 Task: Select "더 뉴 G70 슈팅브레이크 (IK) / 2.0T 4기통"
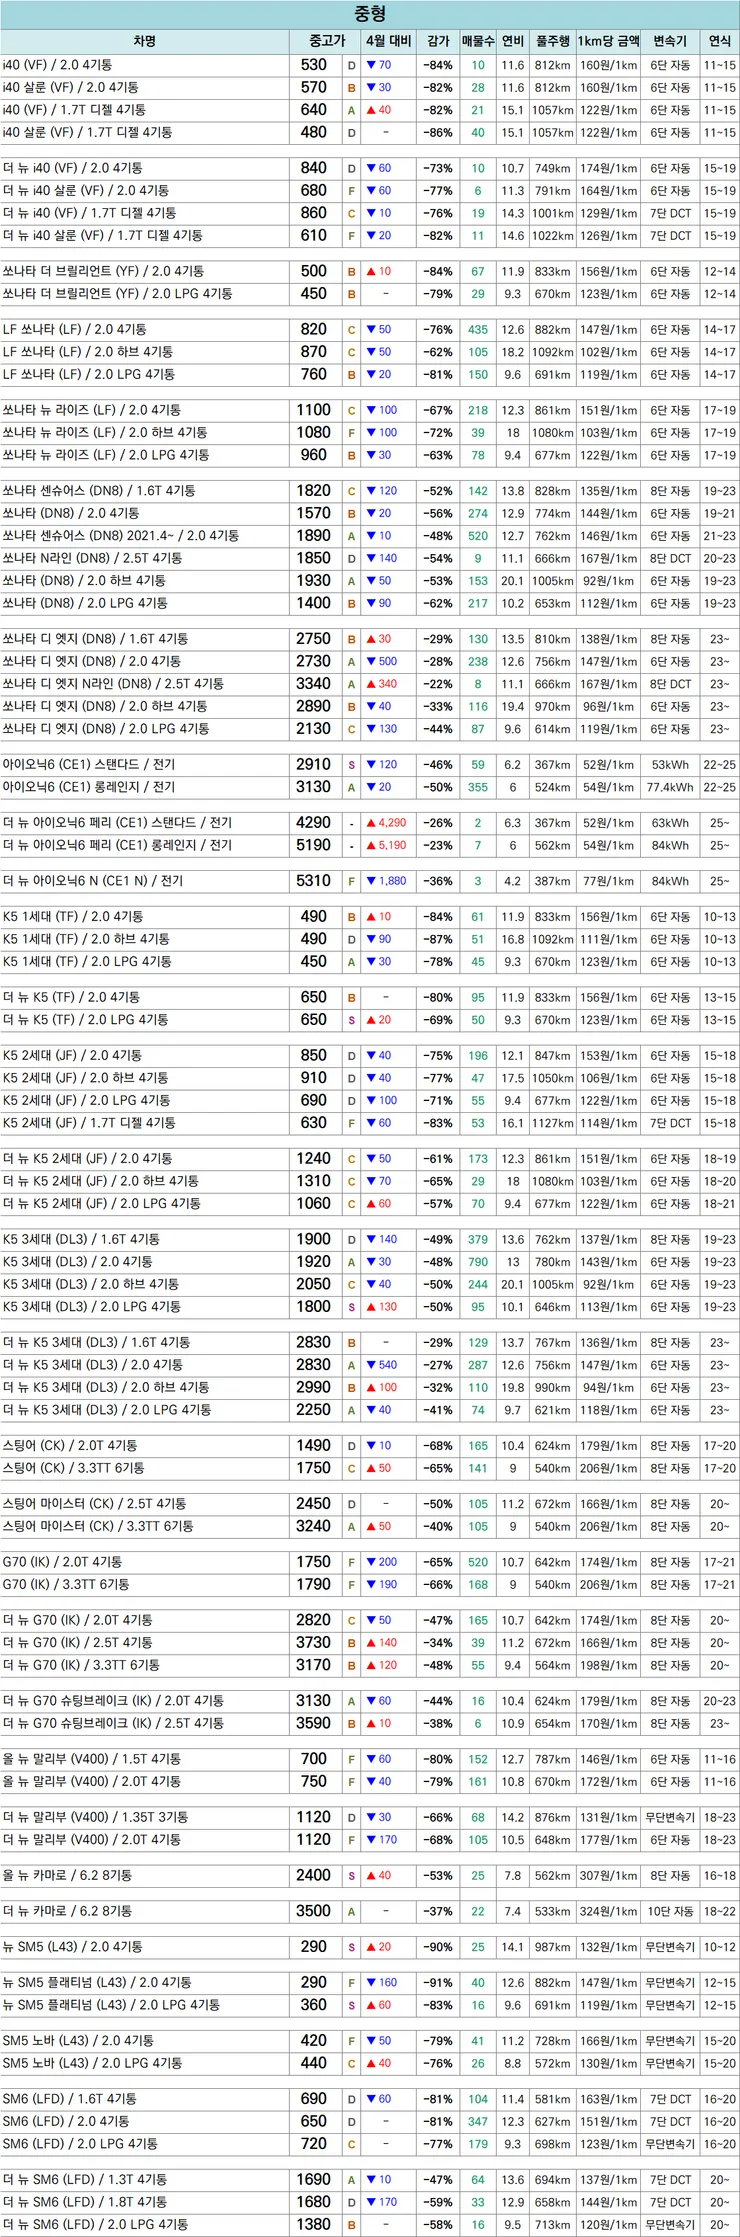(113, 1701)
